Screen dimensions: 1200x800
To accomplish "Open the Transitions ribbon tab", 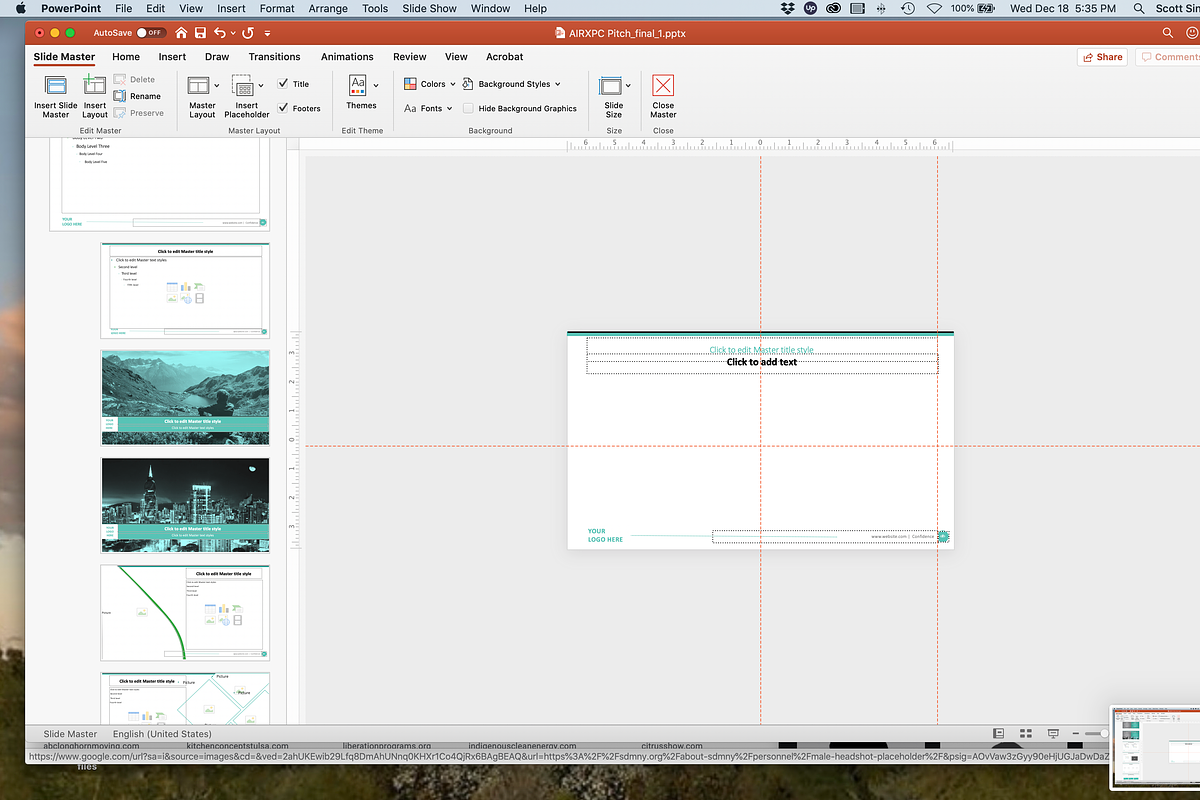I will (274, 57).
